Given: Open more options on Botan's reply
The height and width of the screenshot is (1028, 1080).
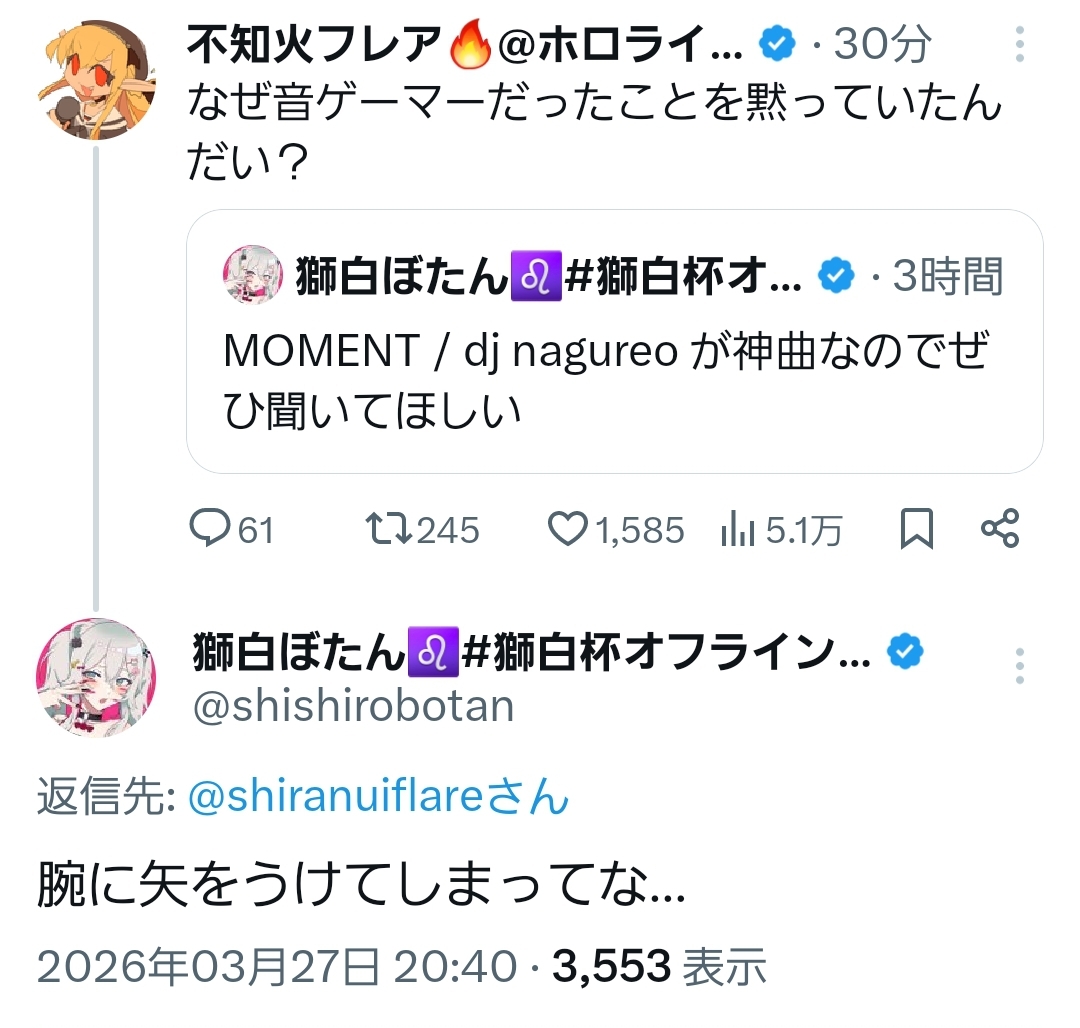Looking at the screenshot, I should point(1019,665).
